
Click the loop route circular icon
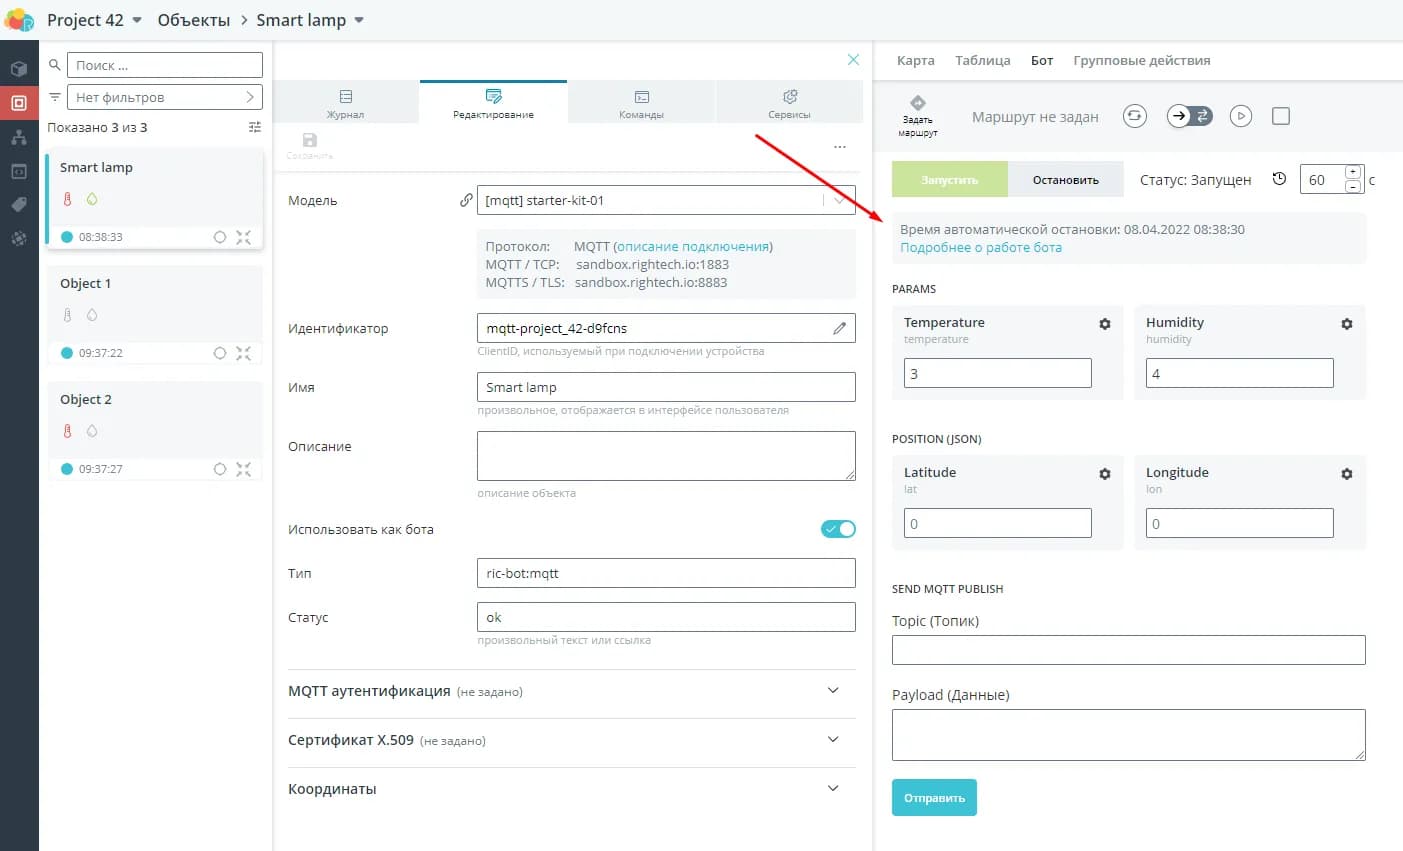pos(1134,116)
